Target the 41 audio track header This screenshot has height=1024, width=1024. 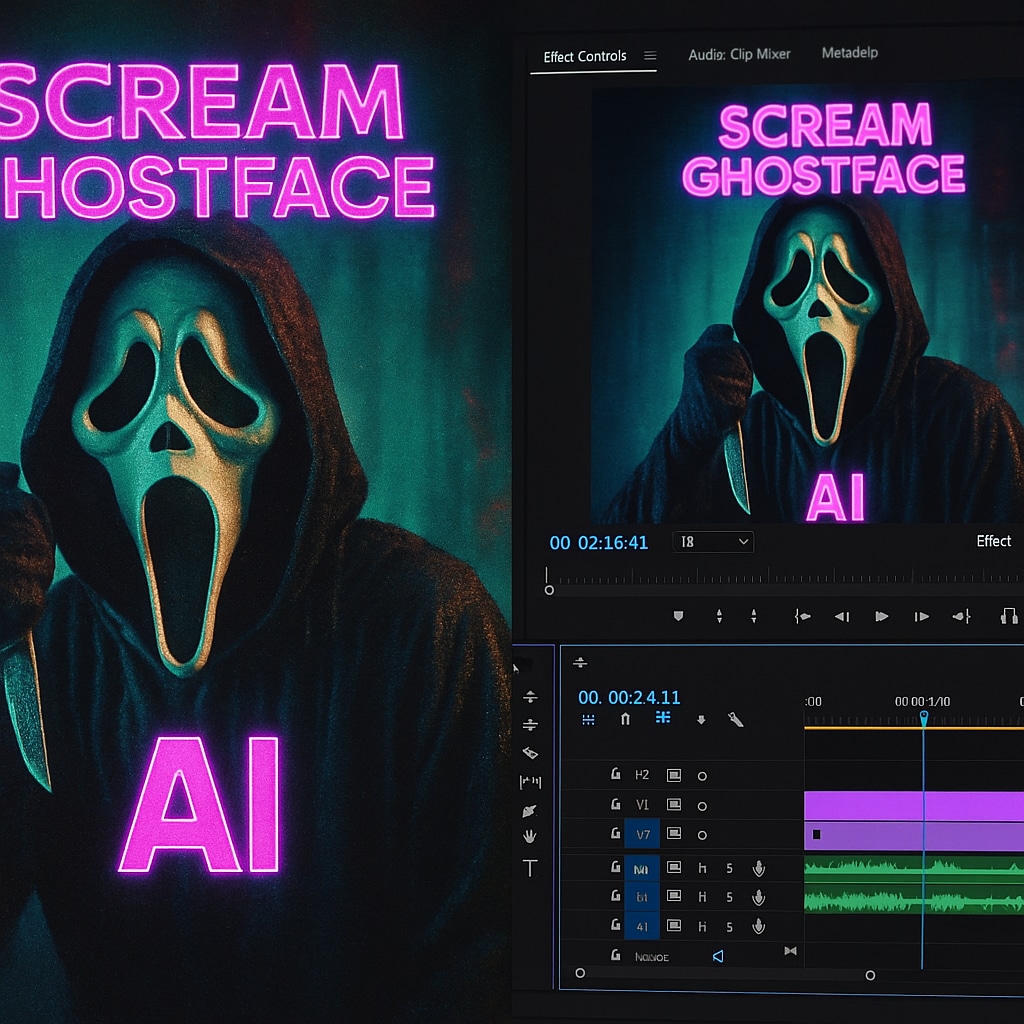642,926
